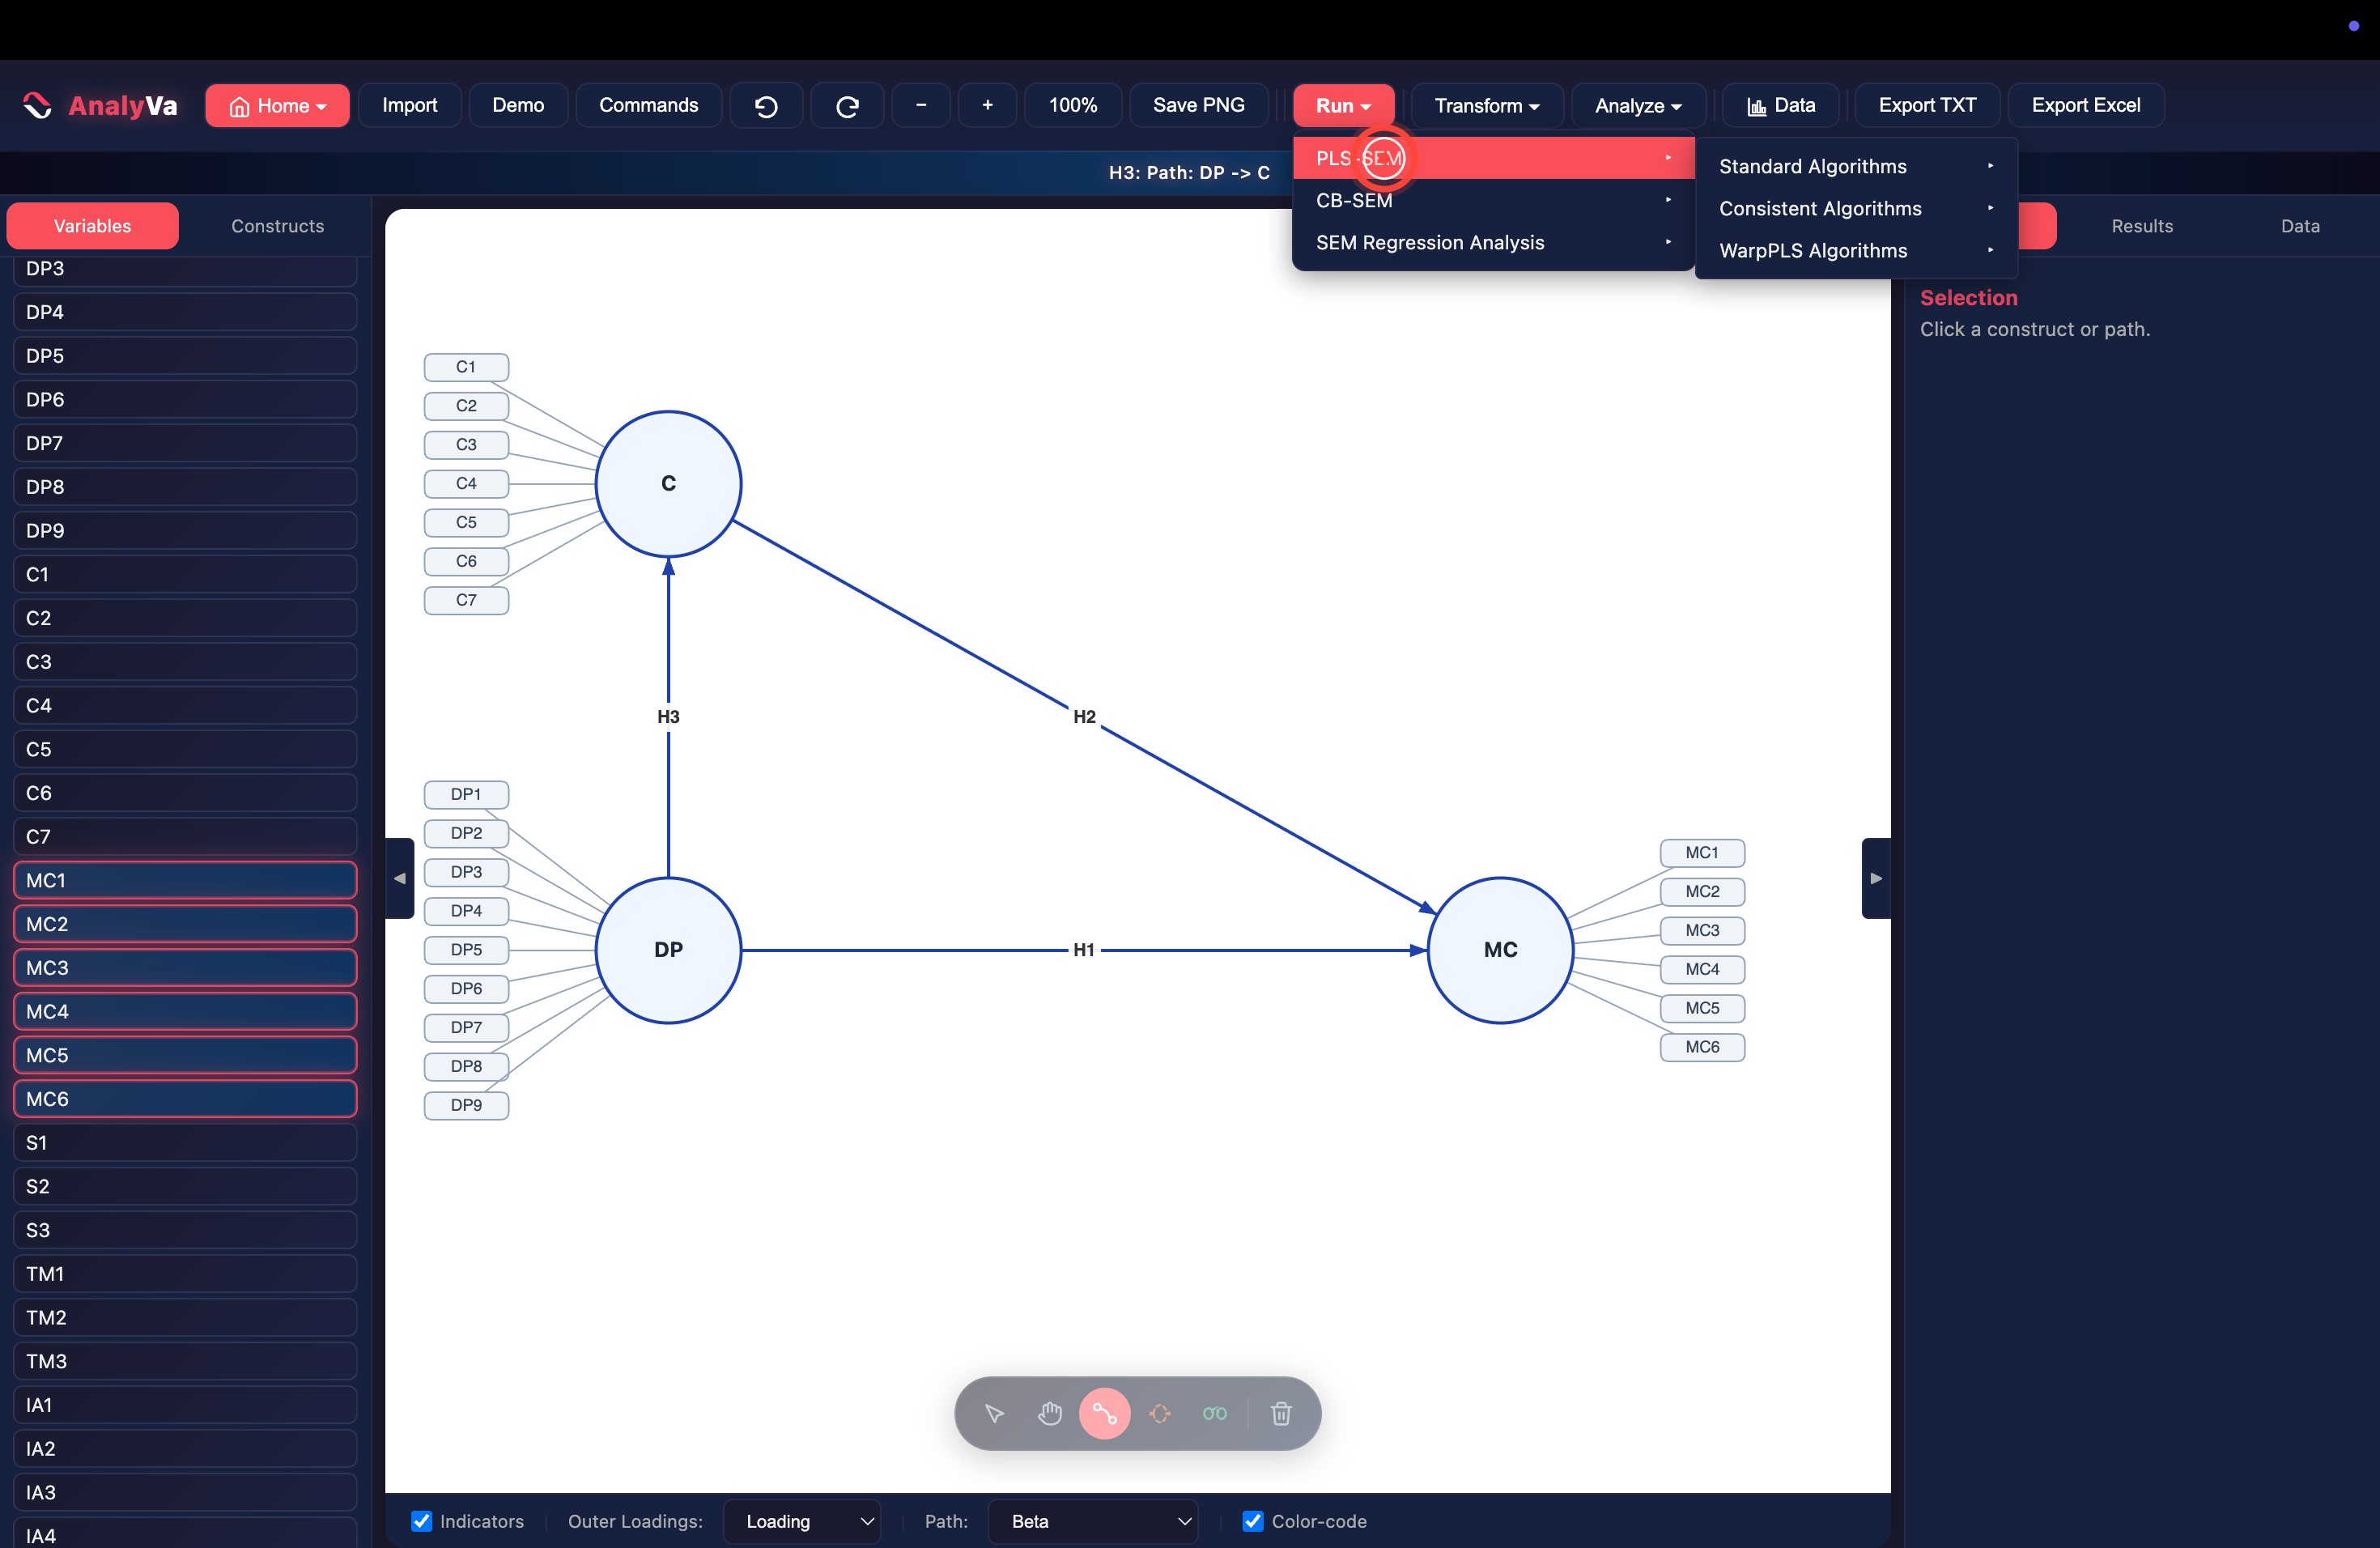Toggle the Indicators checkbox

(x=422, y=1521)
